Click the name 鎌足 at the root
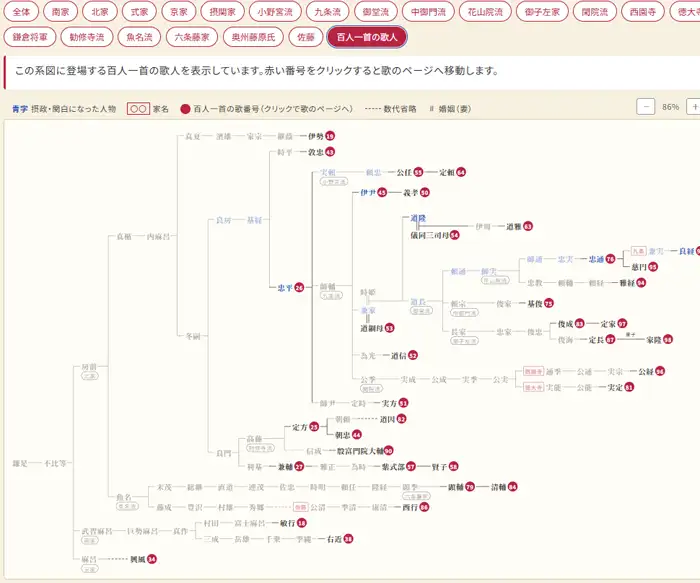 [x=20, y=463]
